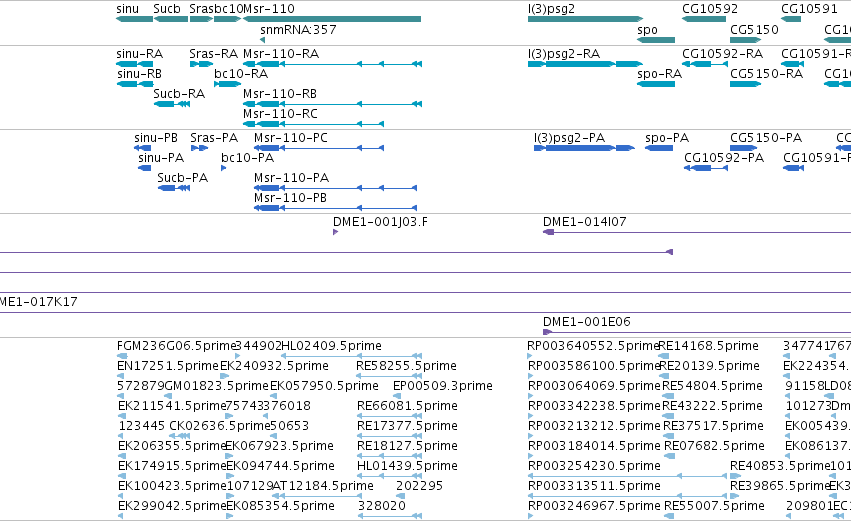Select the DME1-001E06 clone feature
Screen dimensions: 851x521
(x=697, y=332)
